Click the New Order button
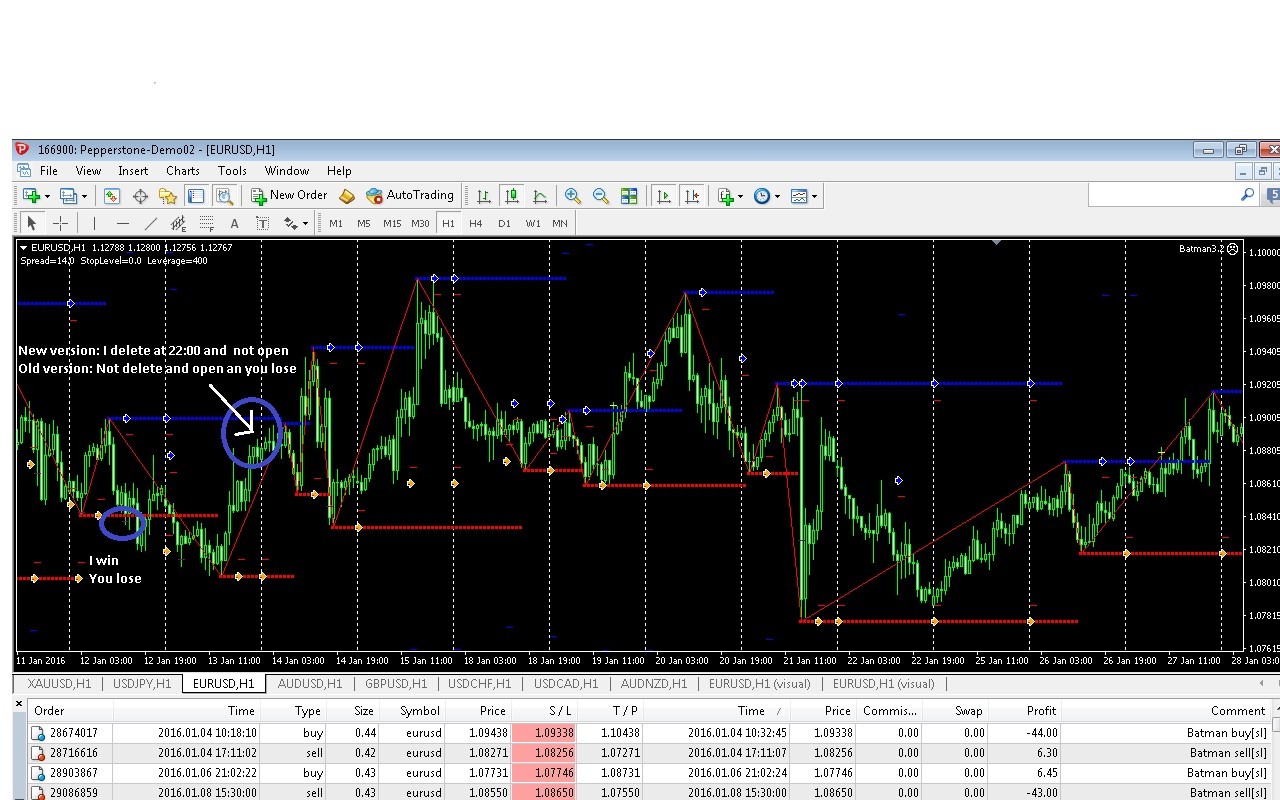The height and width of the screenshot is (800, 1280). pos(289,196)
